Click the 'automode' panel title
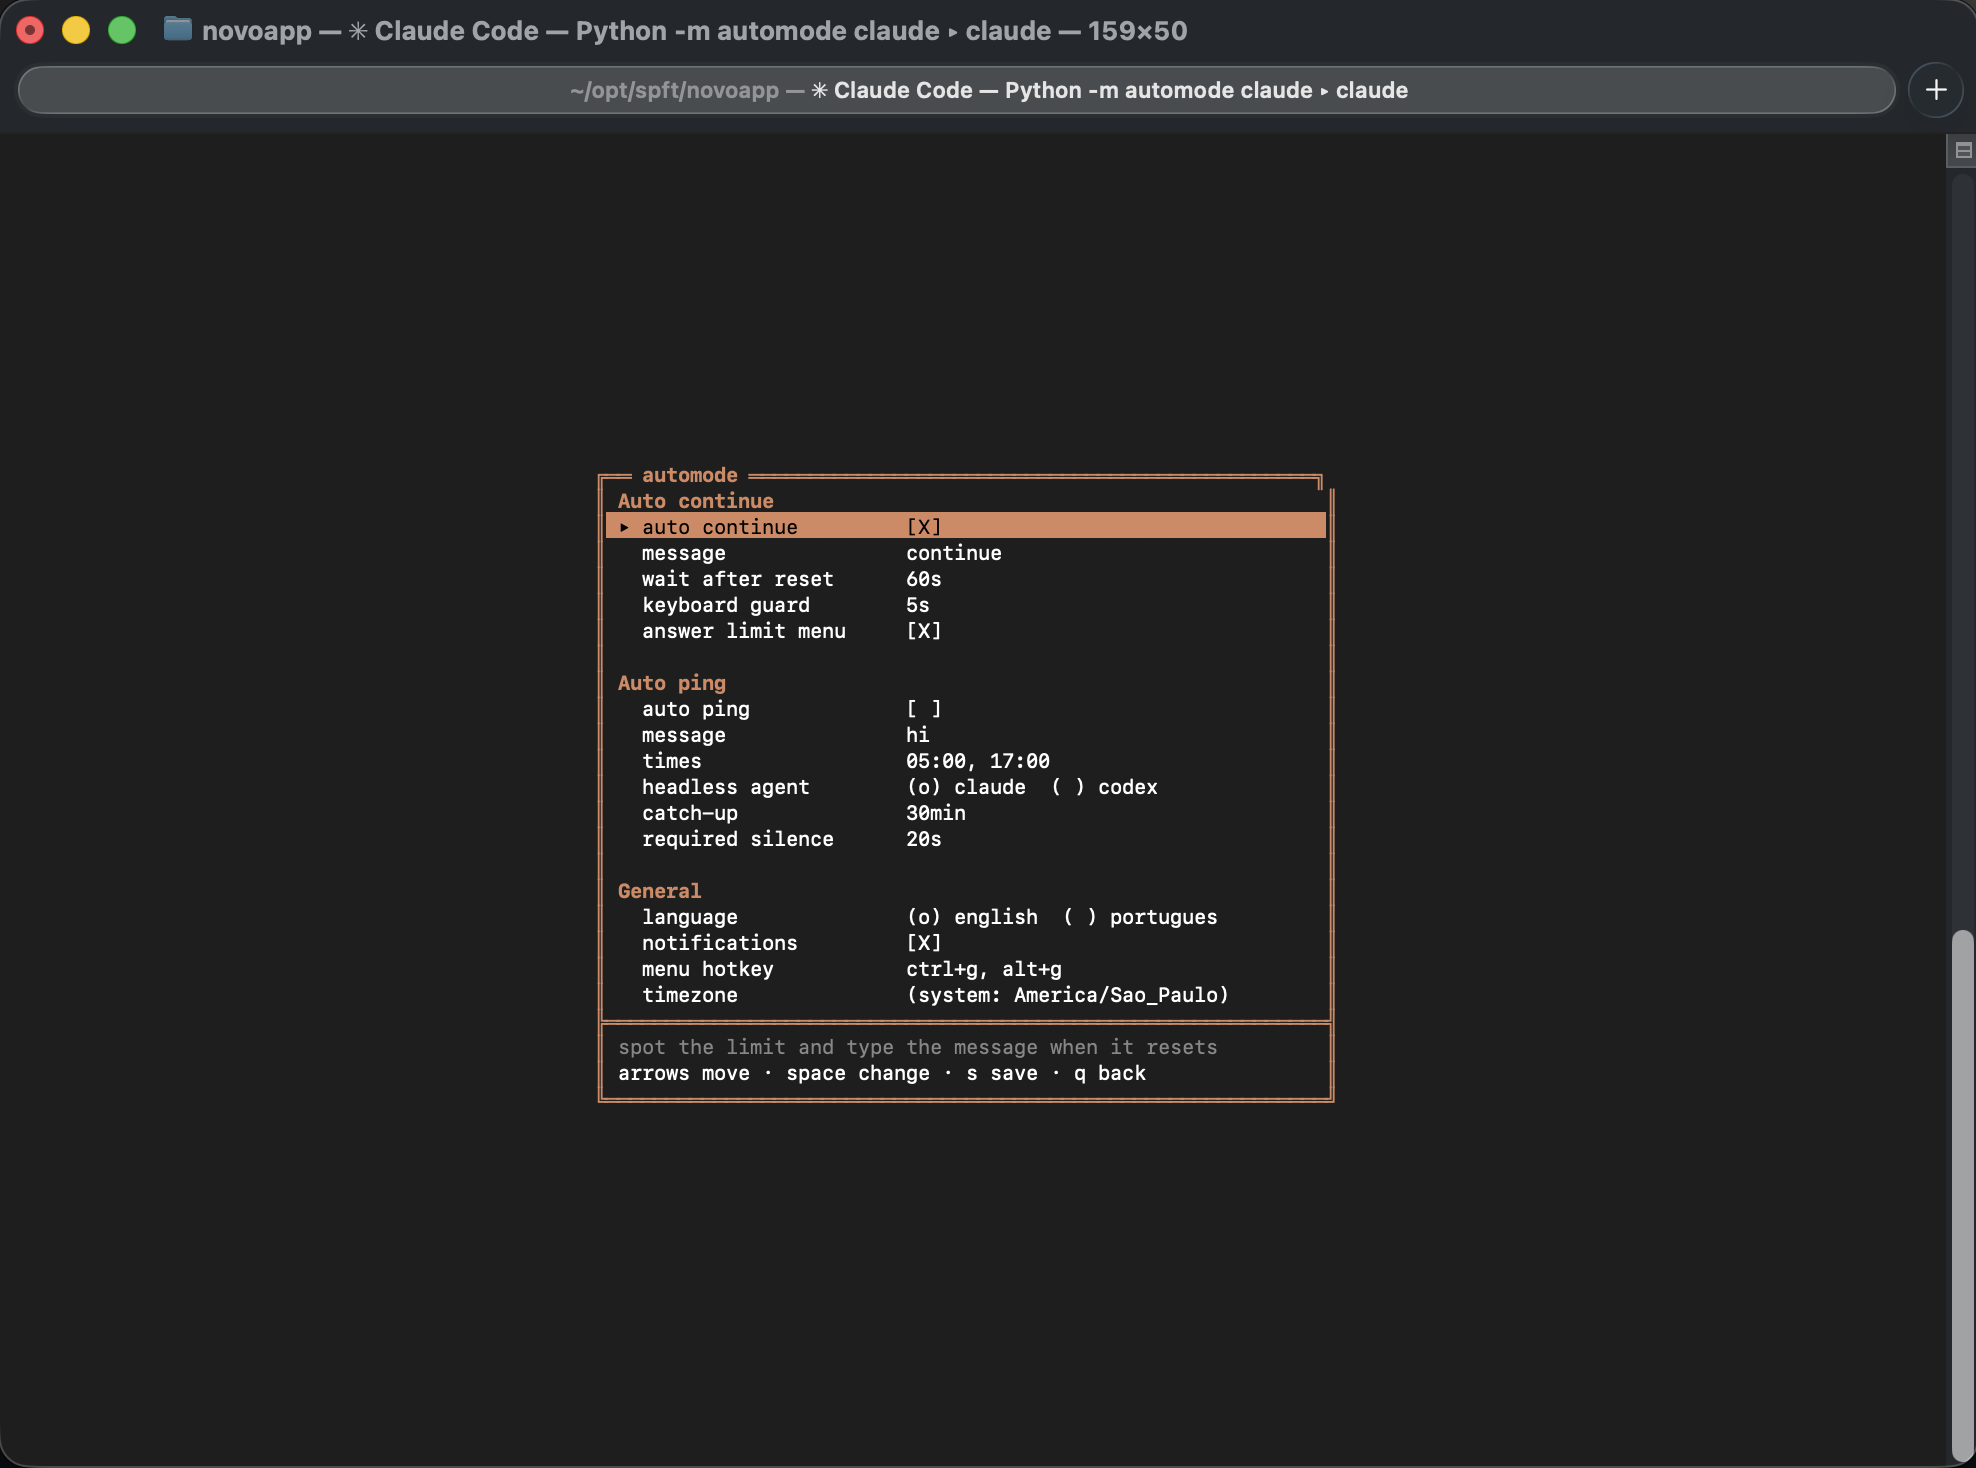 click(690, 475)
